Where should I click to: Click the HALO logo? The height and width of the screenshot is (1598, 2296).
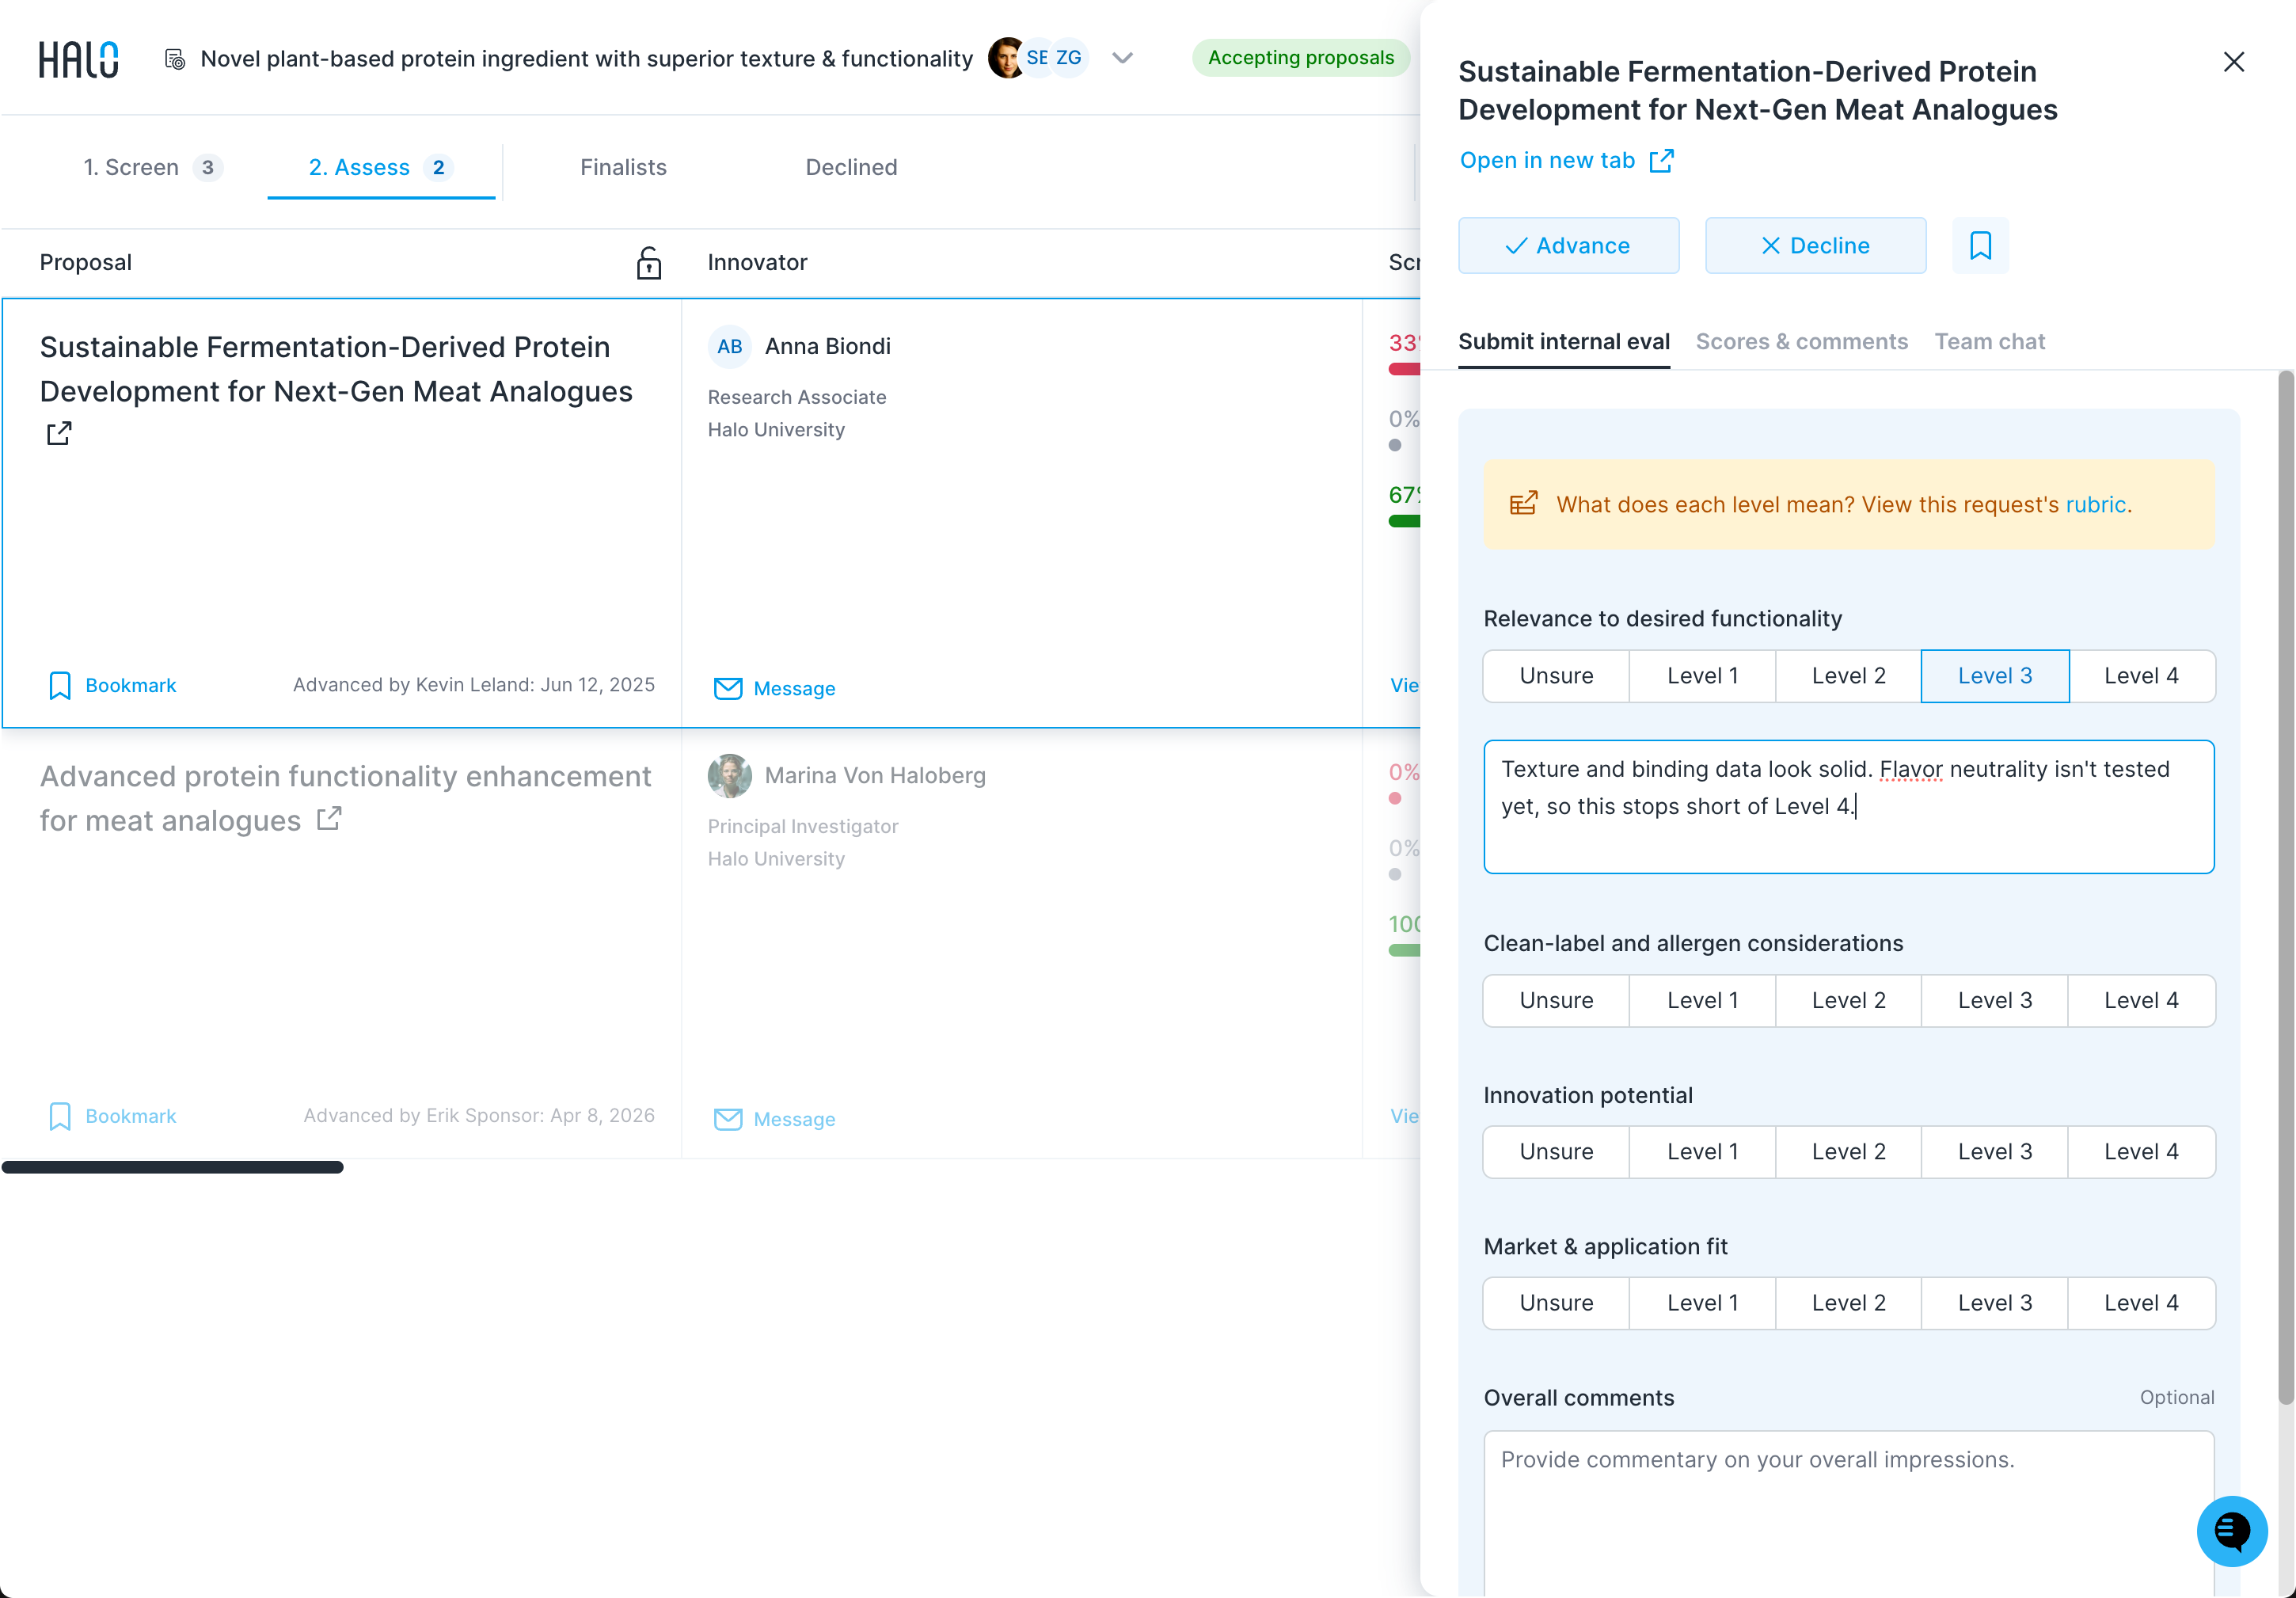coord(79,59)
